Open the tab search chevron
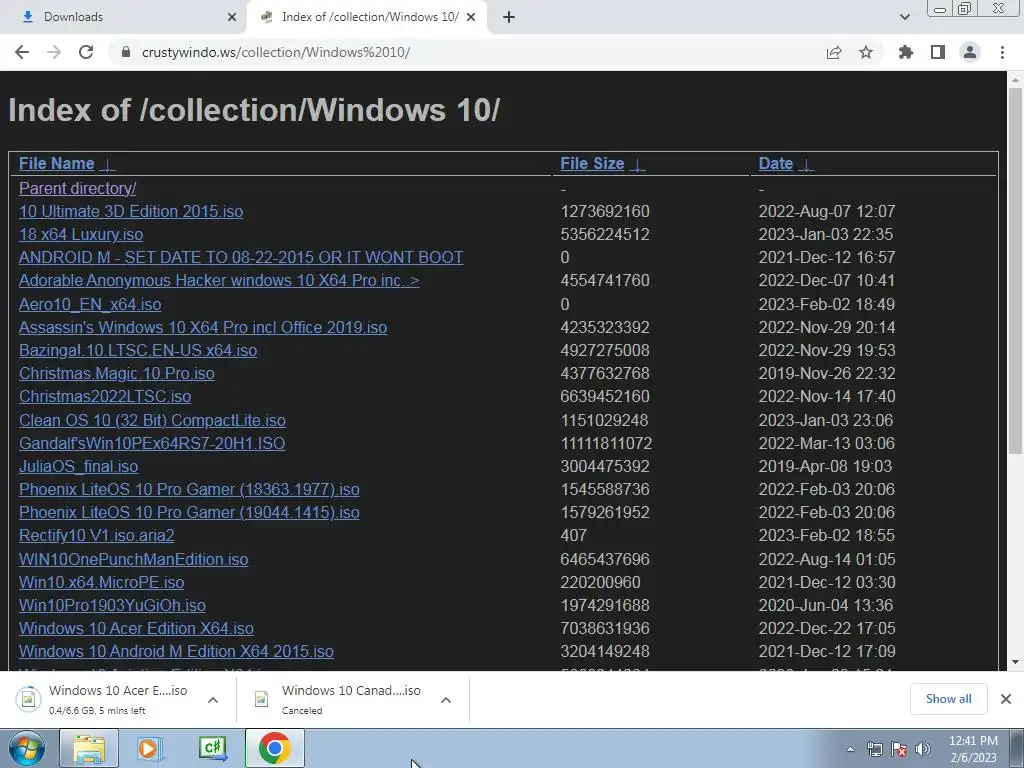Image resolution: width=1024 pixels, height=768 pixels. 904,17
